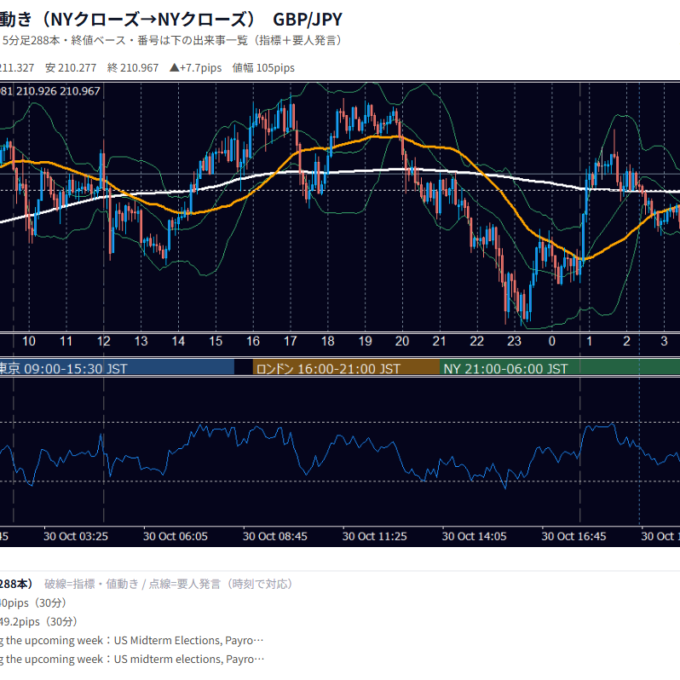Click hour label 18 on time axis
Screen dimensions: 680x680
click(327, 341)
